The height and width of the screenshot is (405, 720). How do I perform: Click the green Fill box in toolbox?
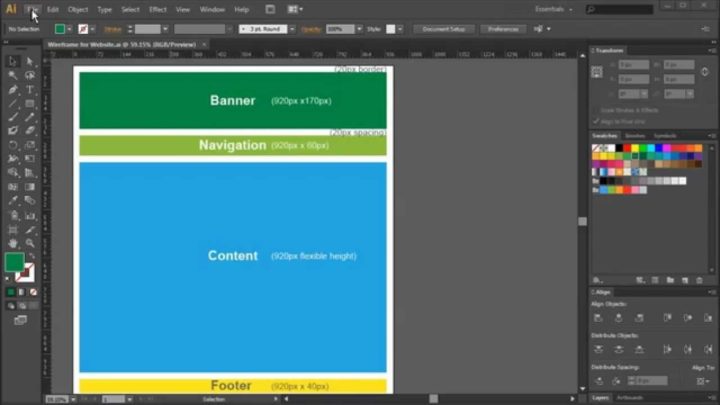14,262
